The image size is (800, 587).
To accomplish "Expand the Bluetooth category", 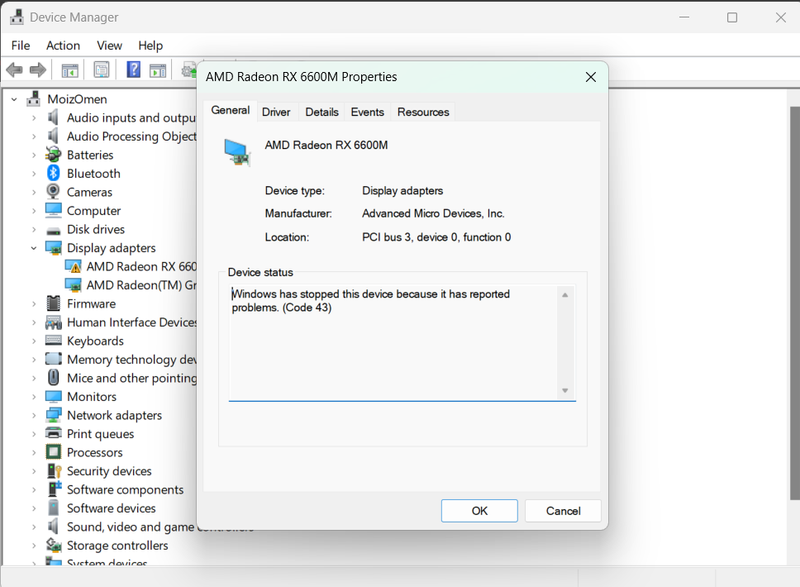I will point(34,173).
